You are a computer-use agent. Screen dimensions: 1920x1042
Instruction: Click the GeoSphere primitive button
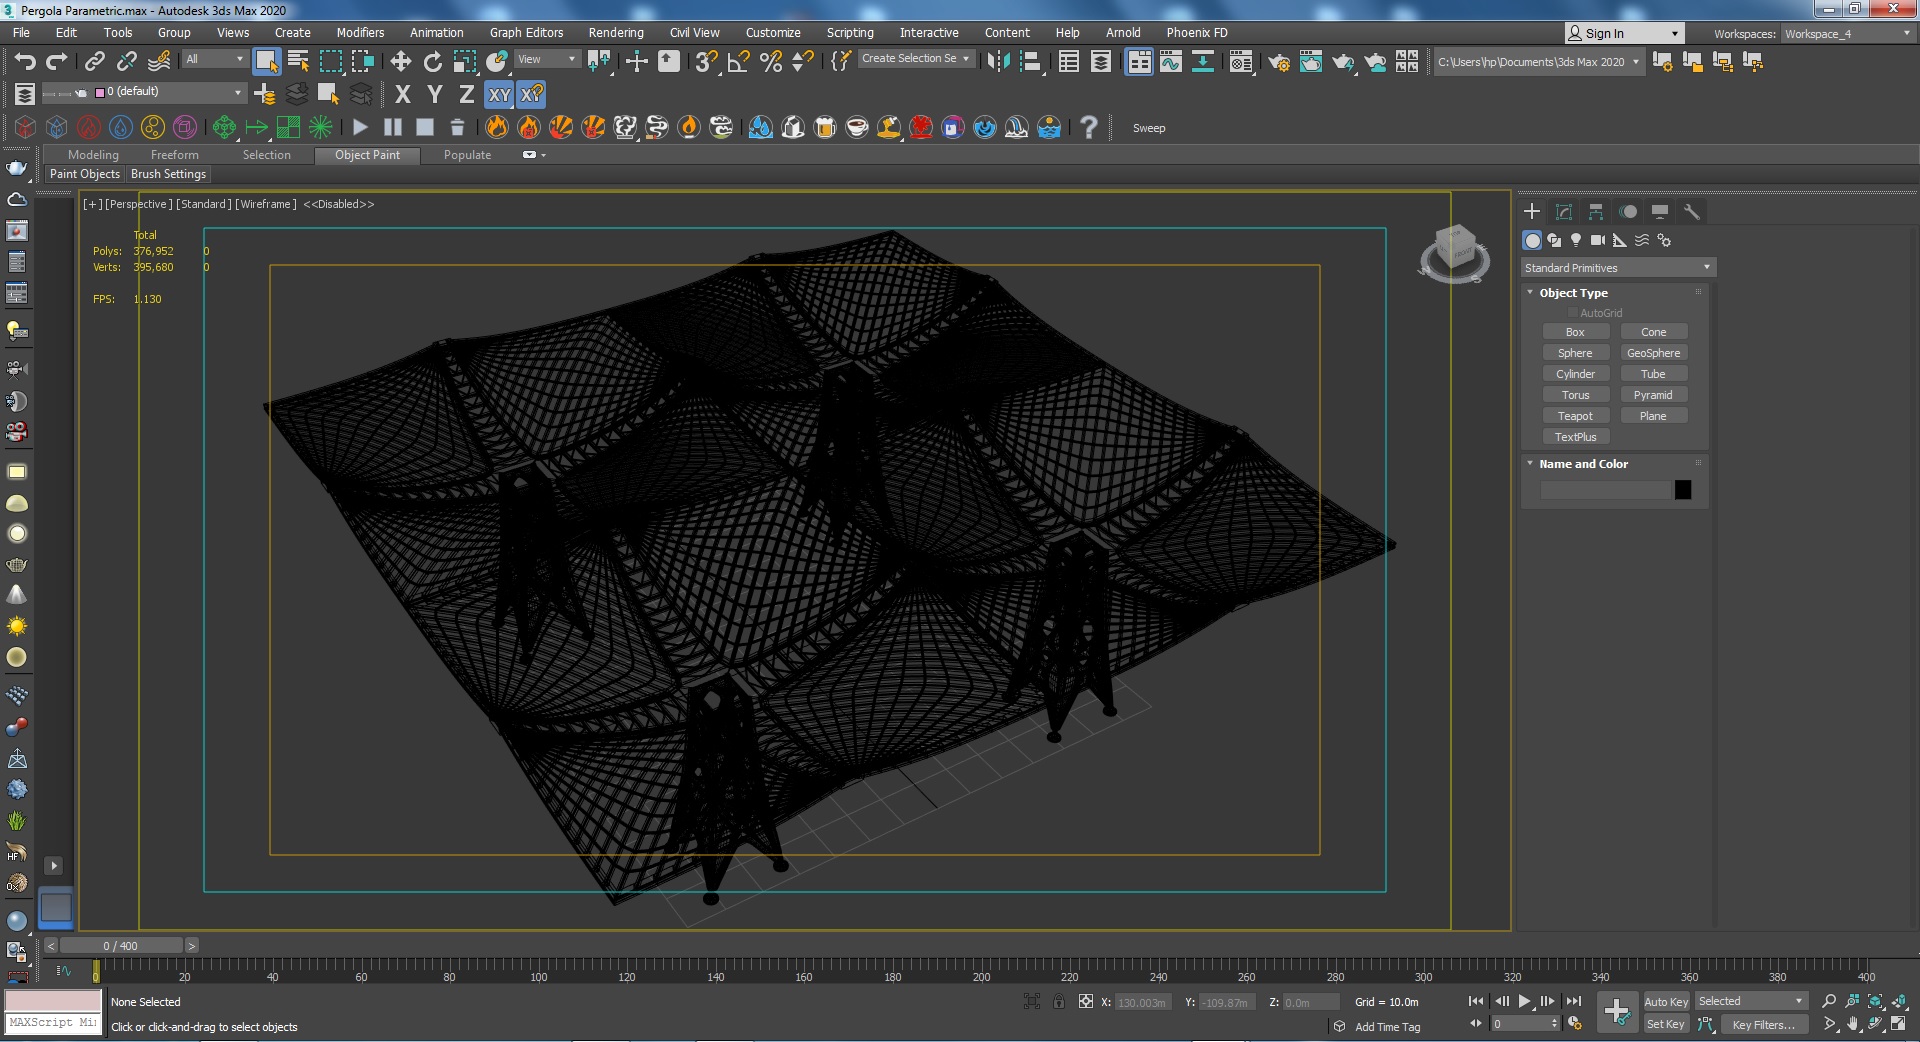click(x=1653, y=353)
